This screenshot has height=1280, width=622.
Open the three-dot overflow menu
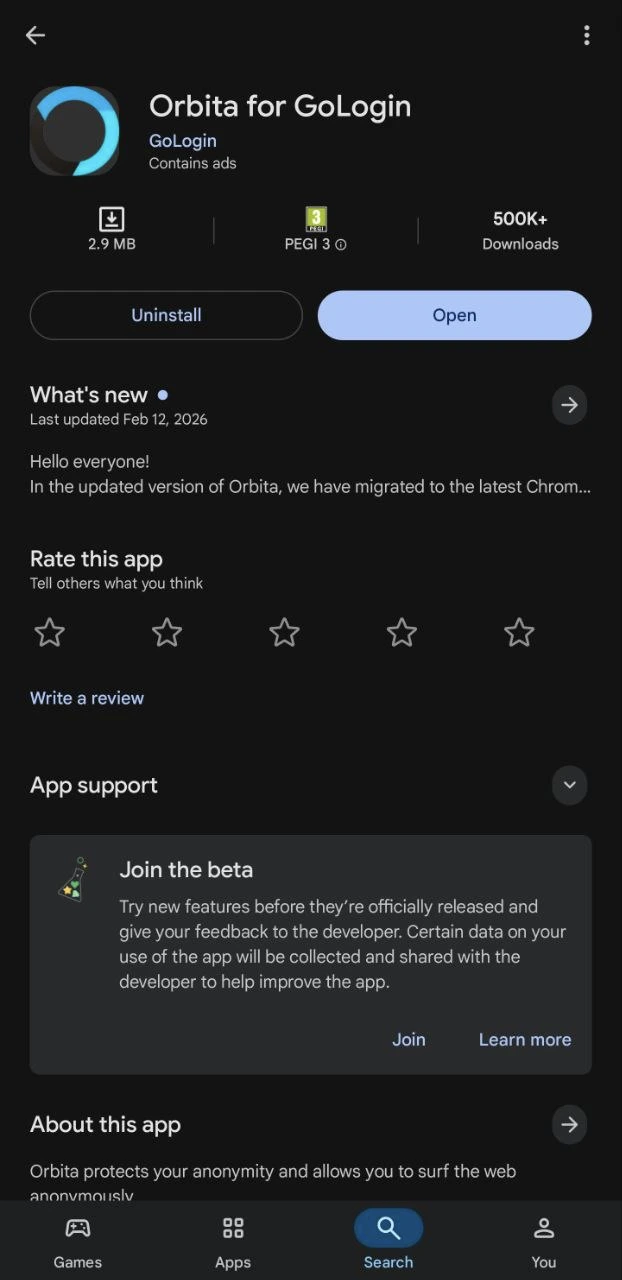(x=587, y=35)
